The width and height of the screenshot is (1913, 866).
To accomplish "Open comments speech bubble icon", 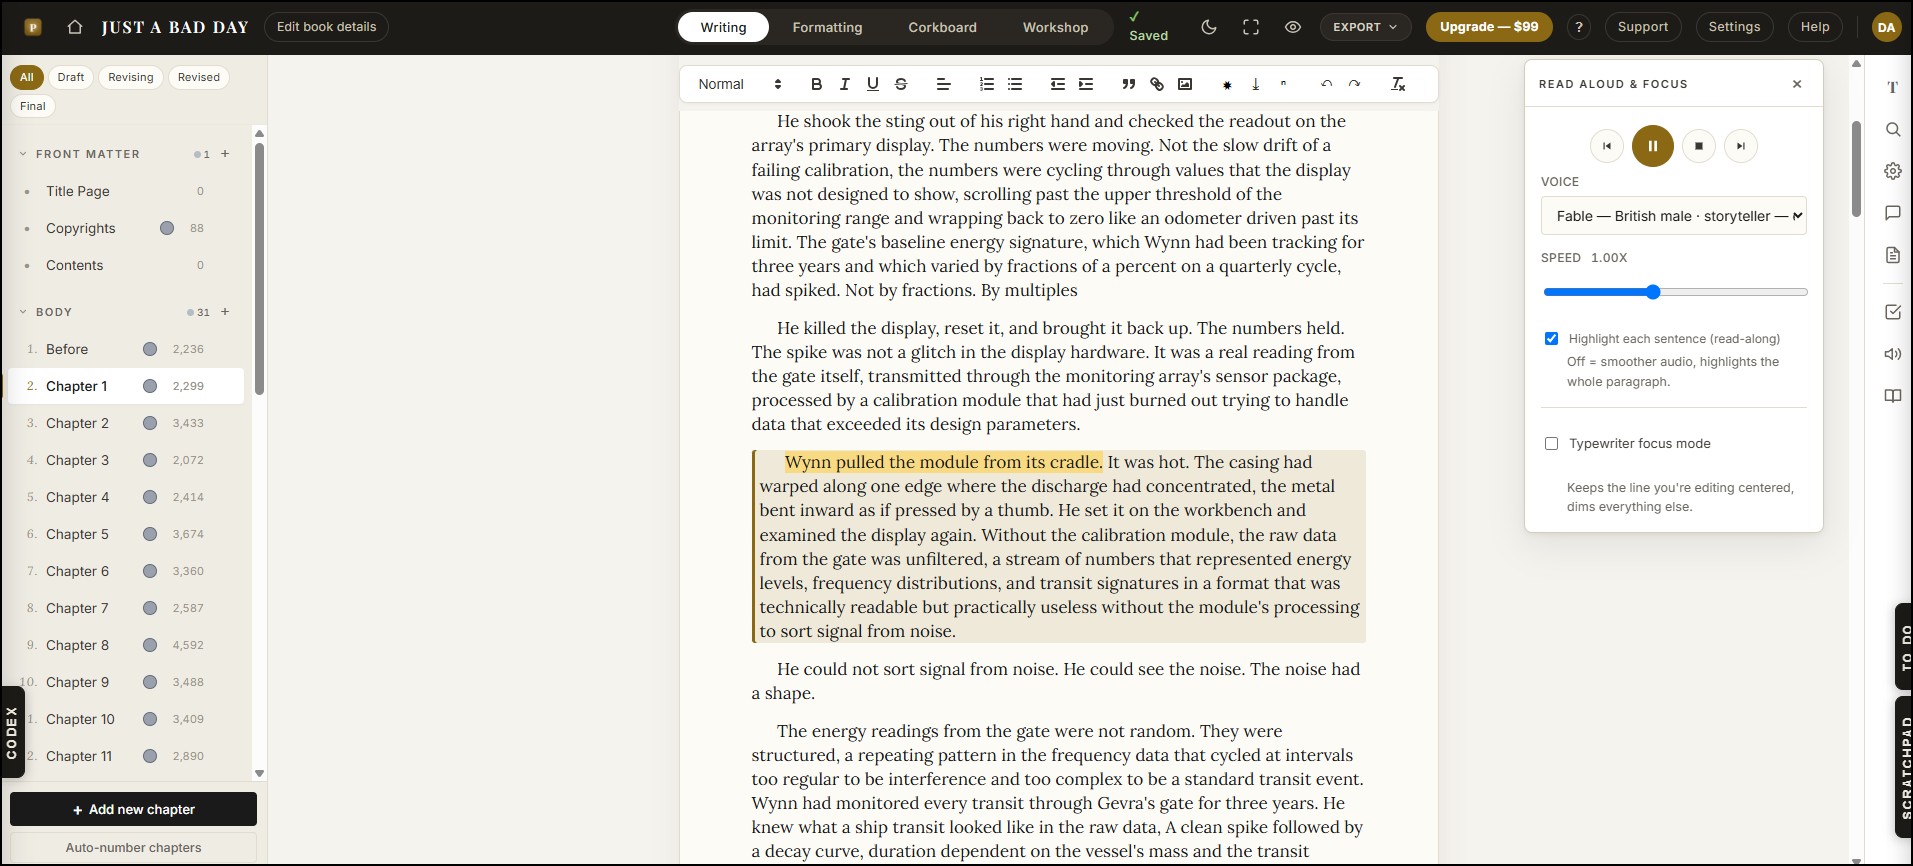I will pyautogui.click(x=1892, y=213).
